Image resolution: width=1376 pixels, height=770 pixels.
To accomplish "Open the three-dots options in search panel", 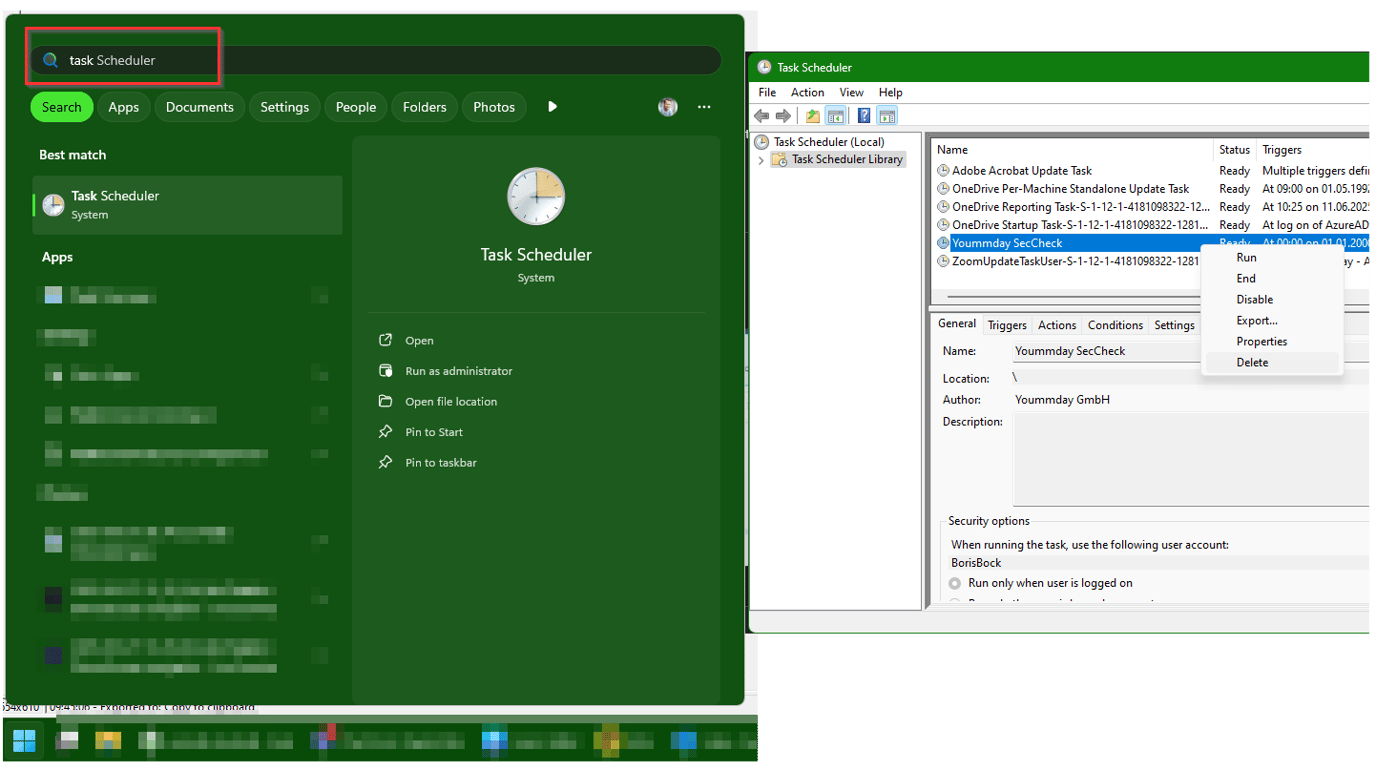I will tap(704, 107).
